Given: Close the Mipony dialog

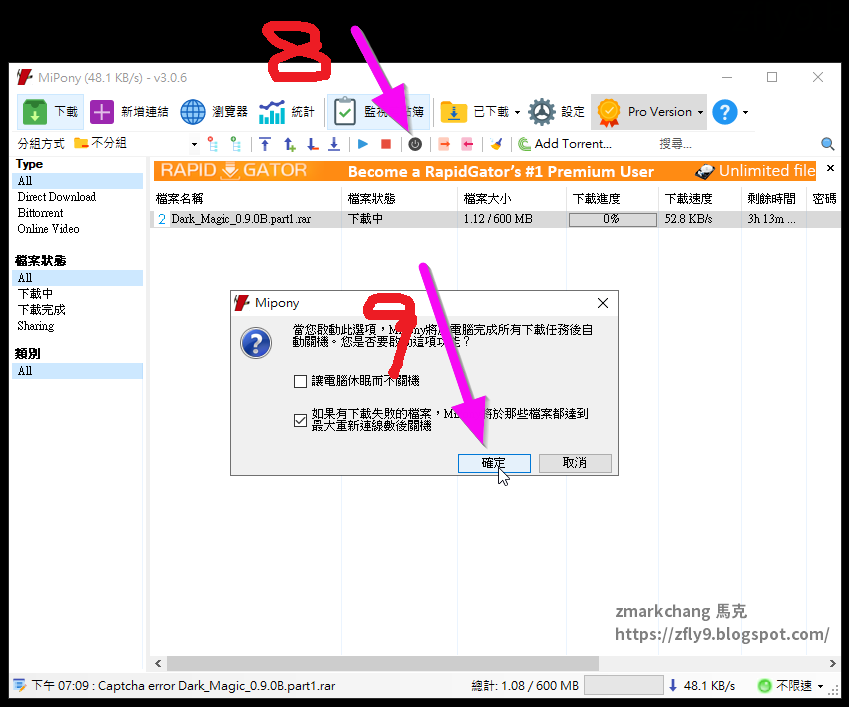Looking at the screenshot, I should coord(603,303).
